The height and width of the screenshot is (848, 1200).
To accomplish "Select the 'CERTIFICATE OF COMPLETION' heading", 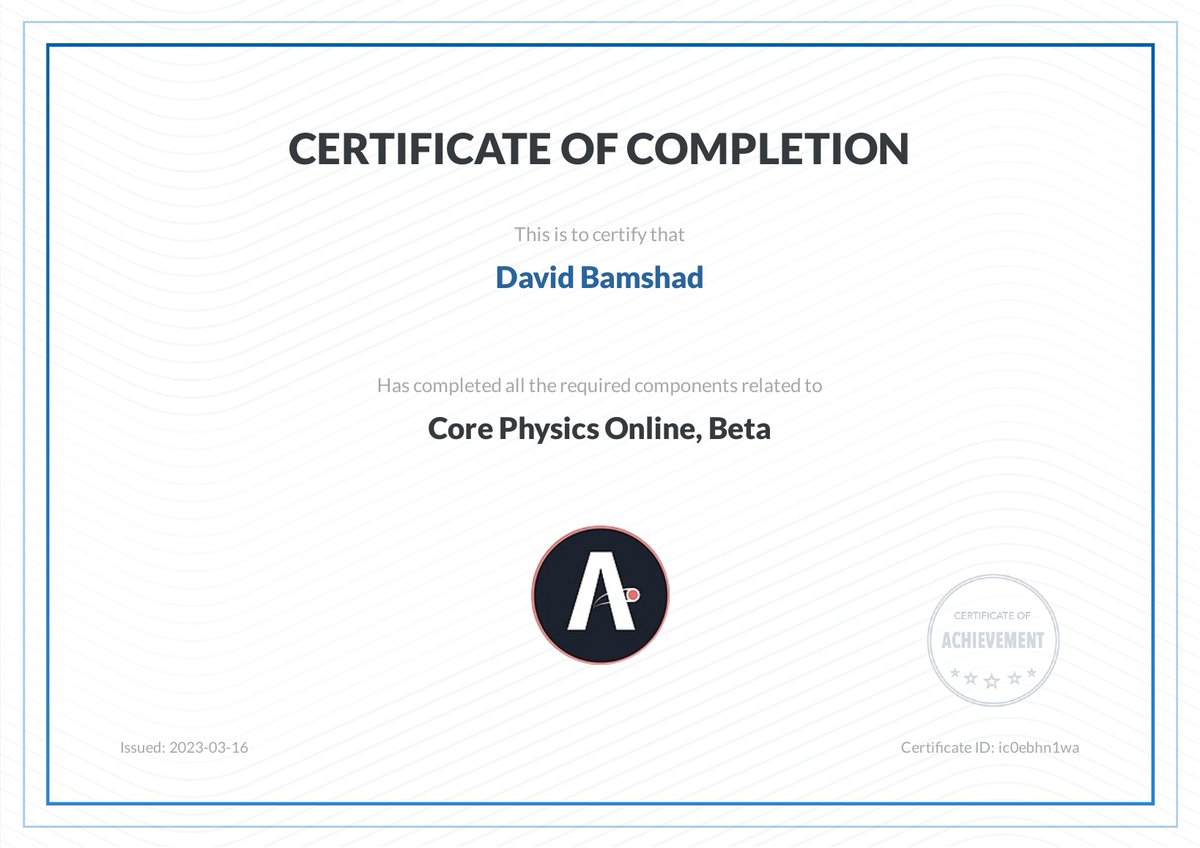I will [x=599, y=149].
